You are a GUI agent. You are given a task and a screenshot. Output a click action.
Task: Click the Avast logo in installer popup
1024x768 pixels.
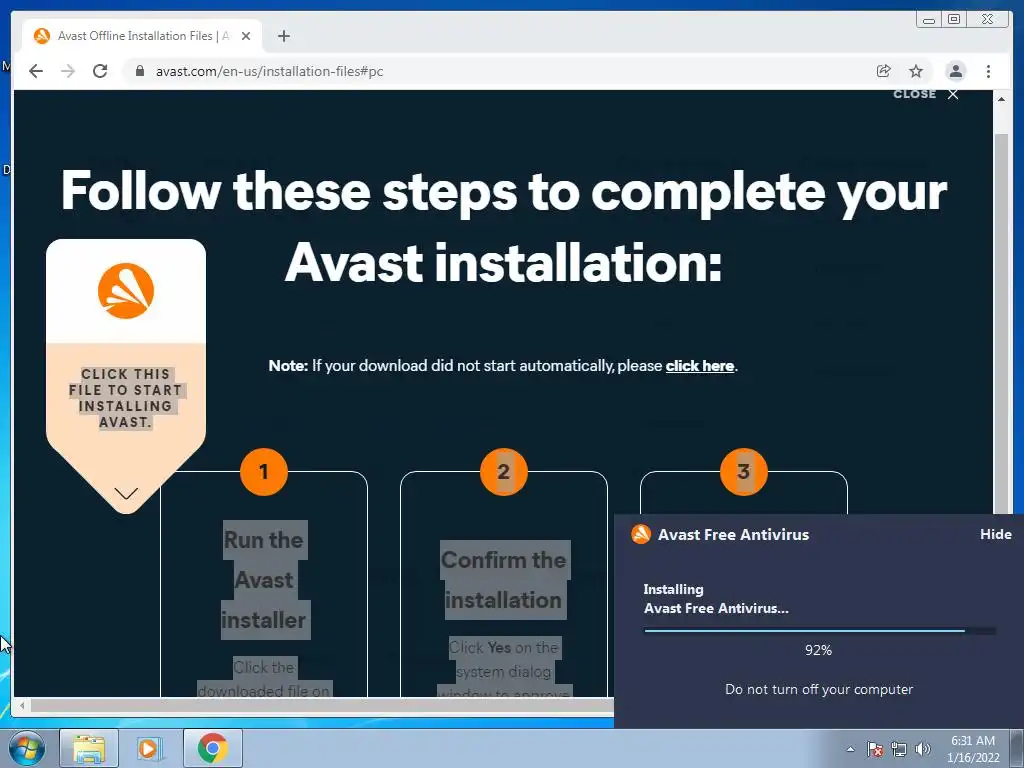(641, 534)
